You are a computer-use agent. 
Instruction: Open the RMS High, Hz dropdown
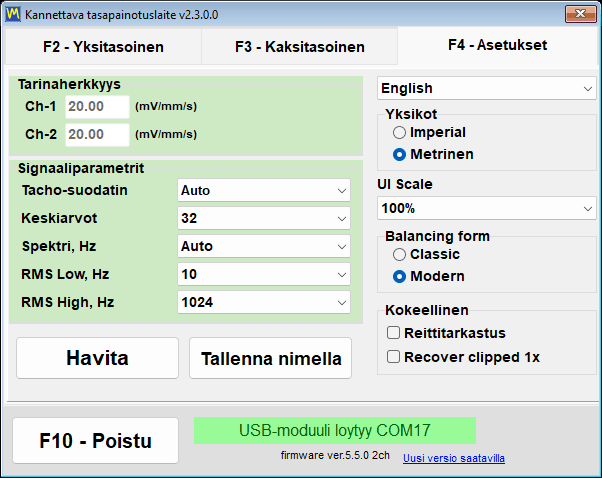264,302
